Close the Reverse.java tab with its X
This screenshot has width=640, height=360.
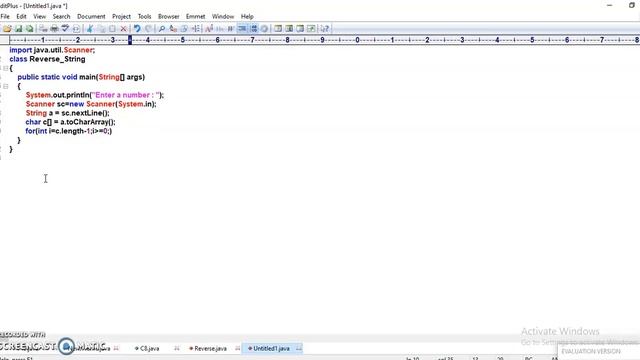(238, 349)
